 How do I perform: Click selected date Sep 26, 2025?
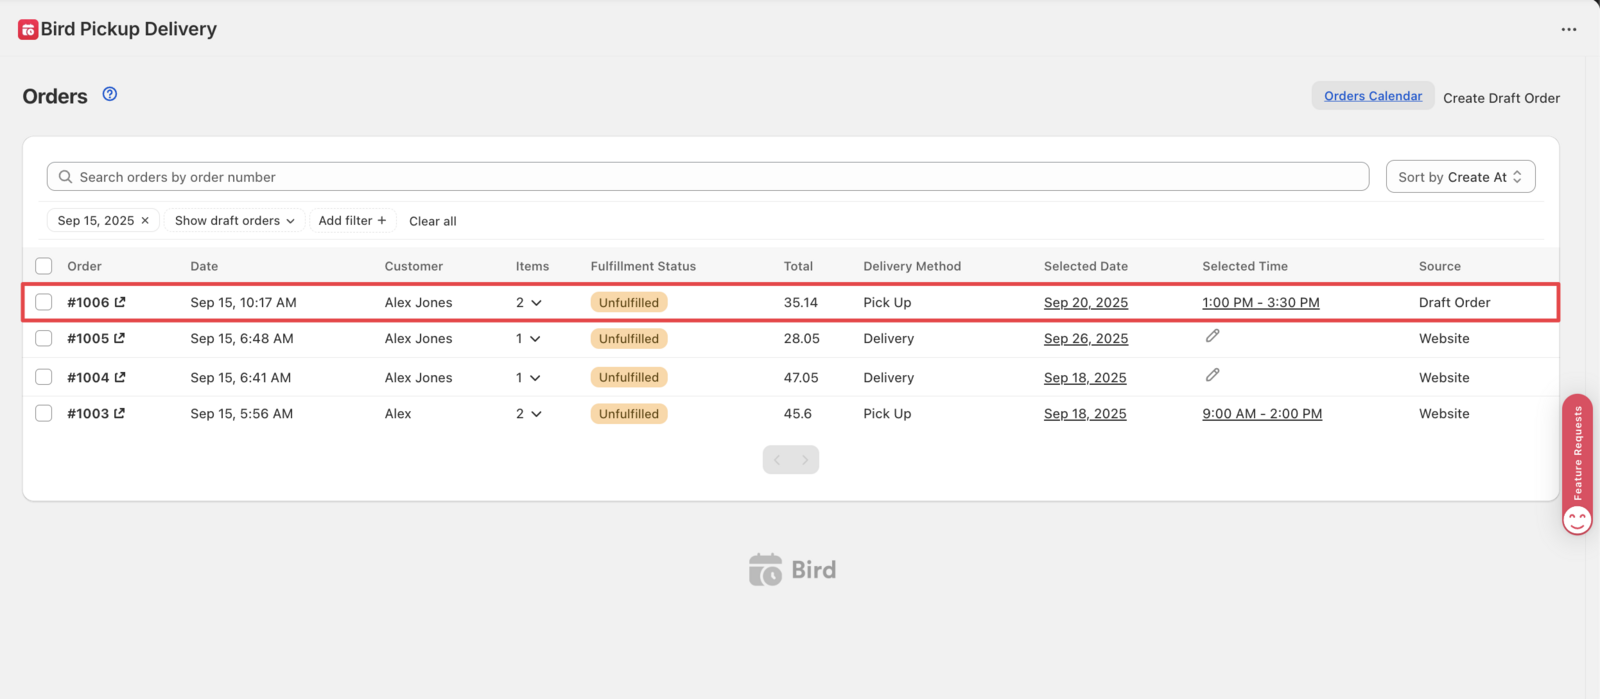(1086, 338)
